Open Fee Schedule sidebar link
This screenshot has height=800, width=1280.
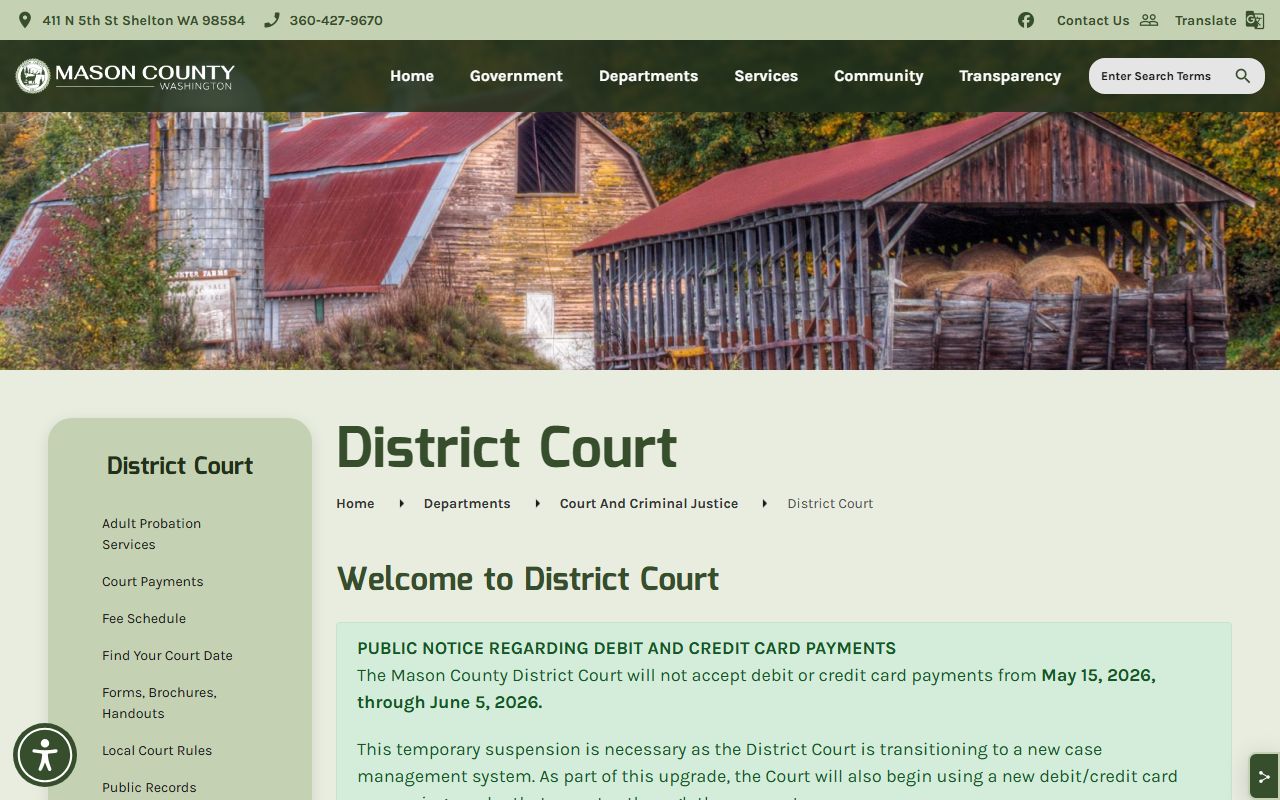[144, 618]
